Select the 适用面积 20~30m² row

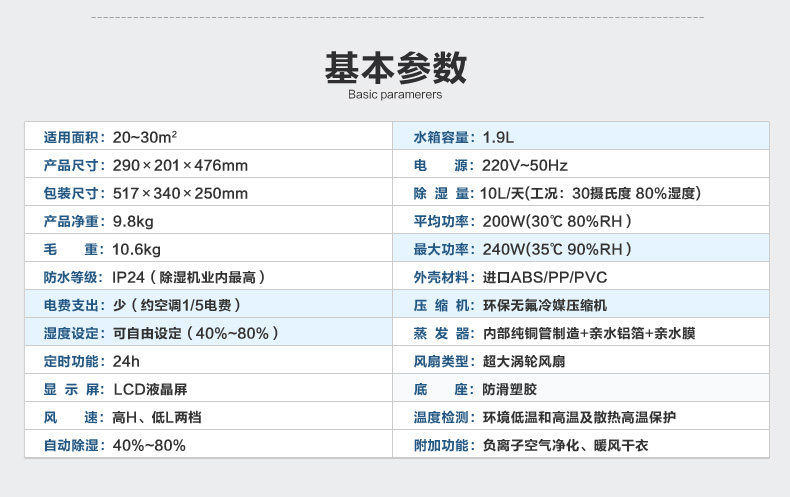coord(208,137)
